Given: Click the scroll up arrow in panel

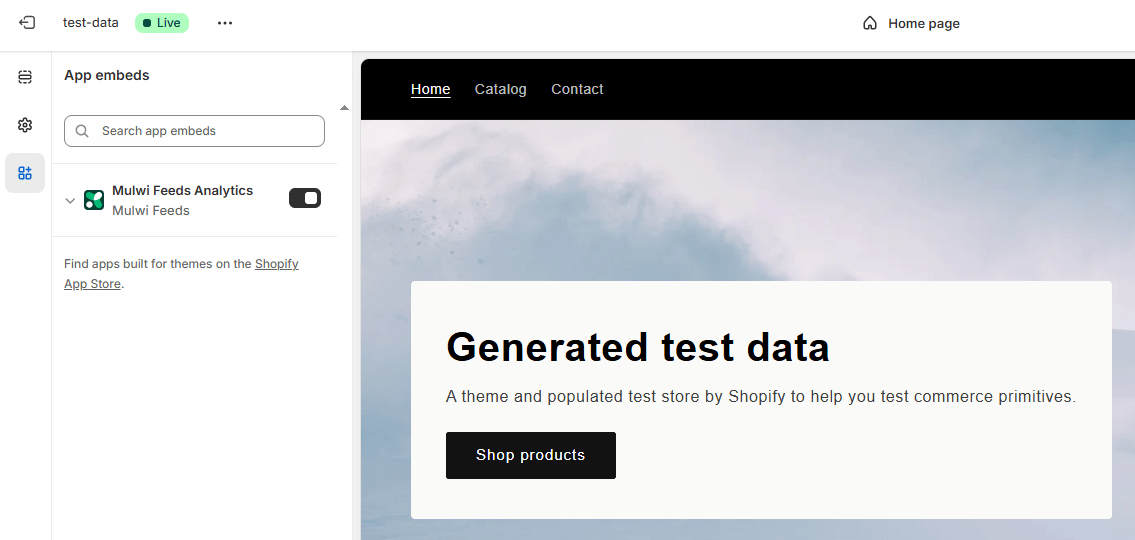Looking at the screenshot, I should 345,108.
